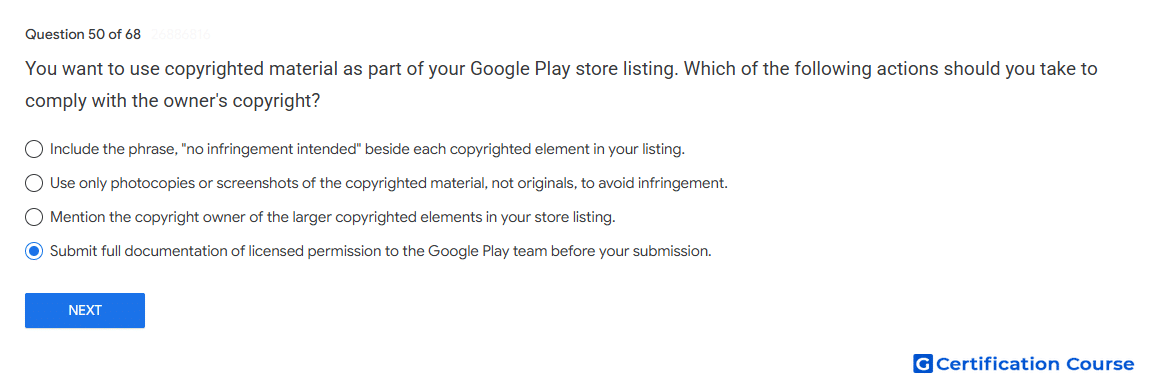Select the "no infringement intended" radio button
Screen dimensions: 1150x383
pyautogui.click(x=34, y=150)
